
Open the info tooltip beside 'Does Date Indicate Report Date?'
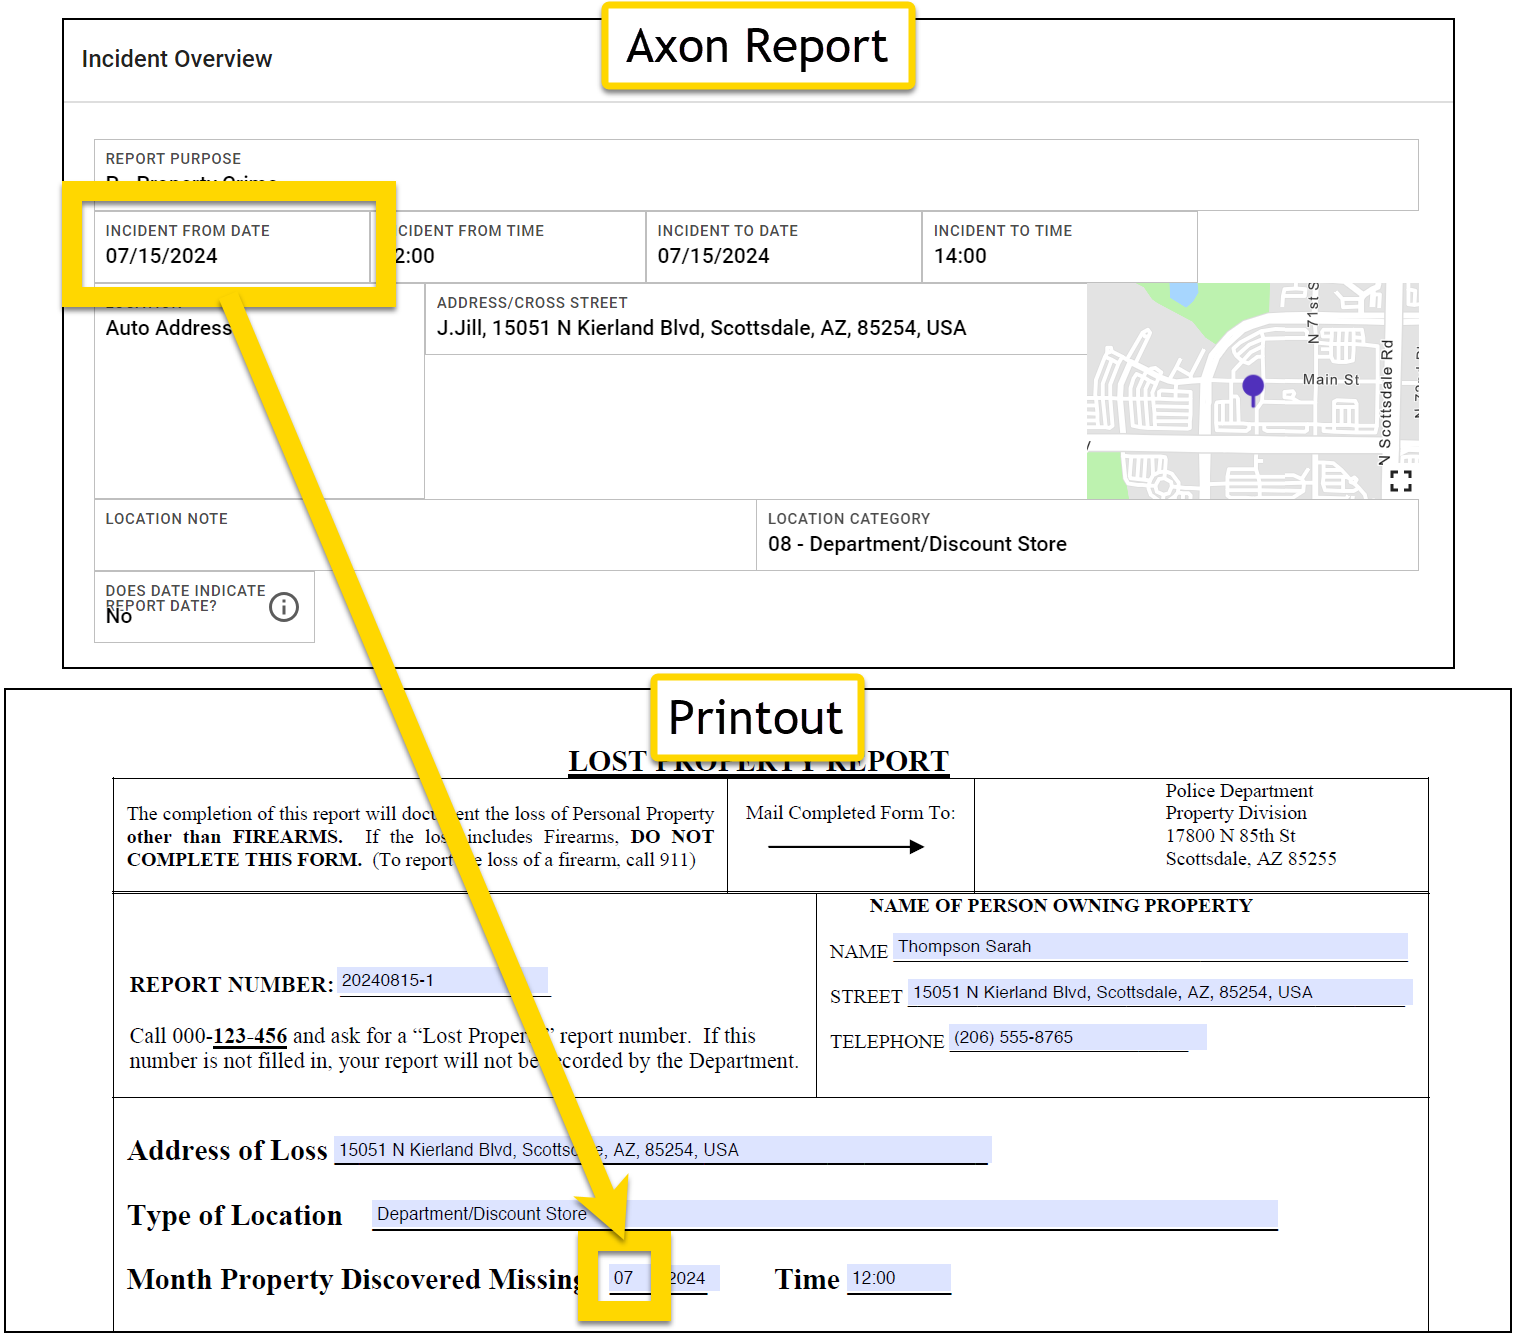tap(283, 607)
